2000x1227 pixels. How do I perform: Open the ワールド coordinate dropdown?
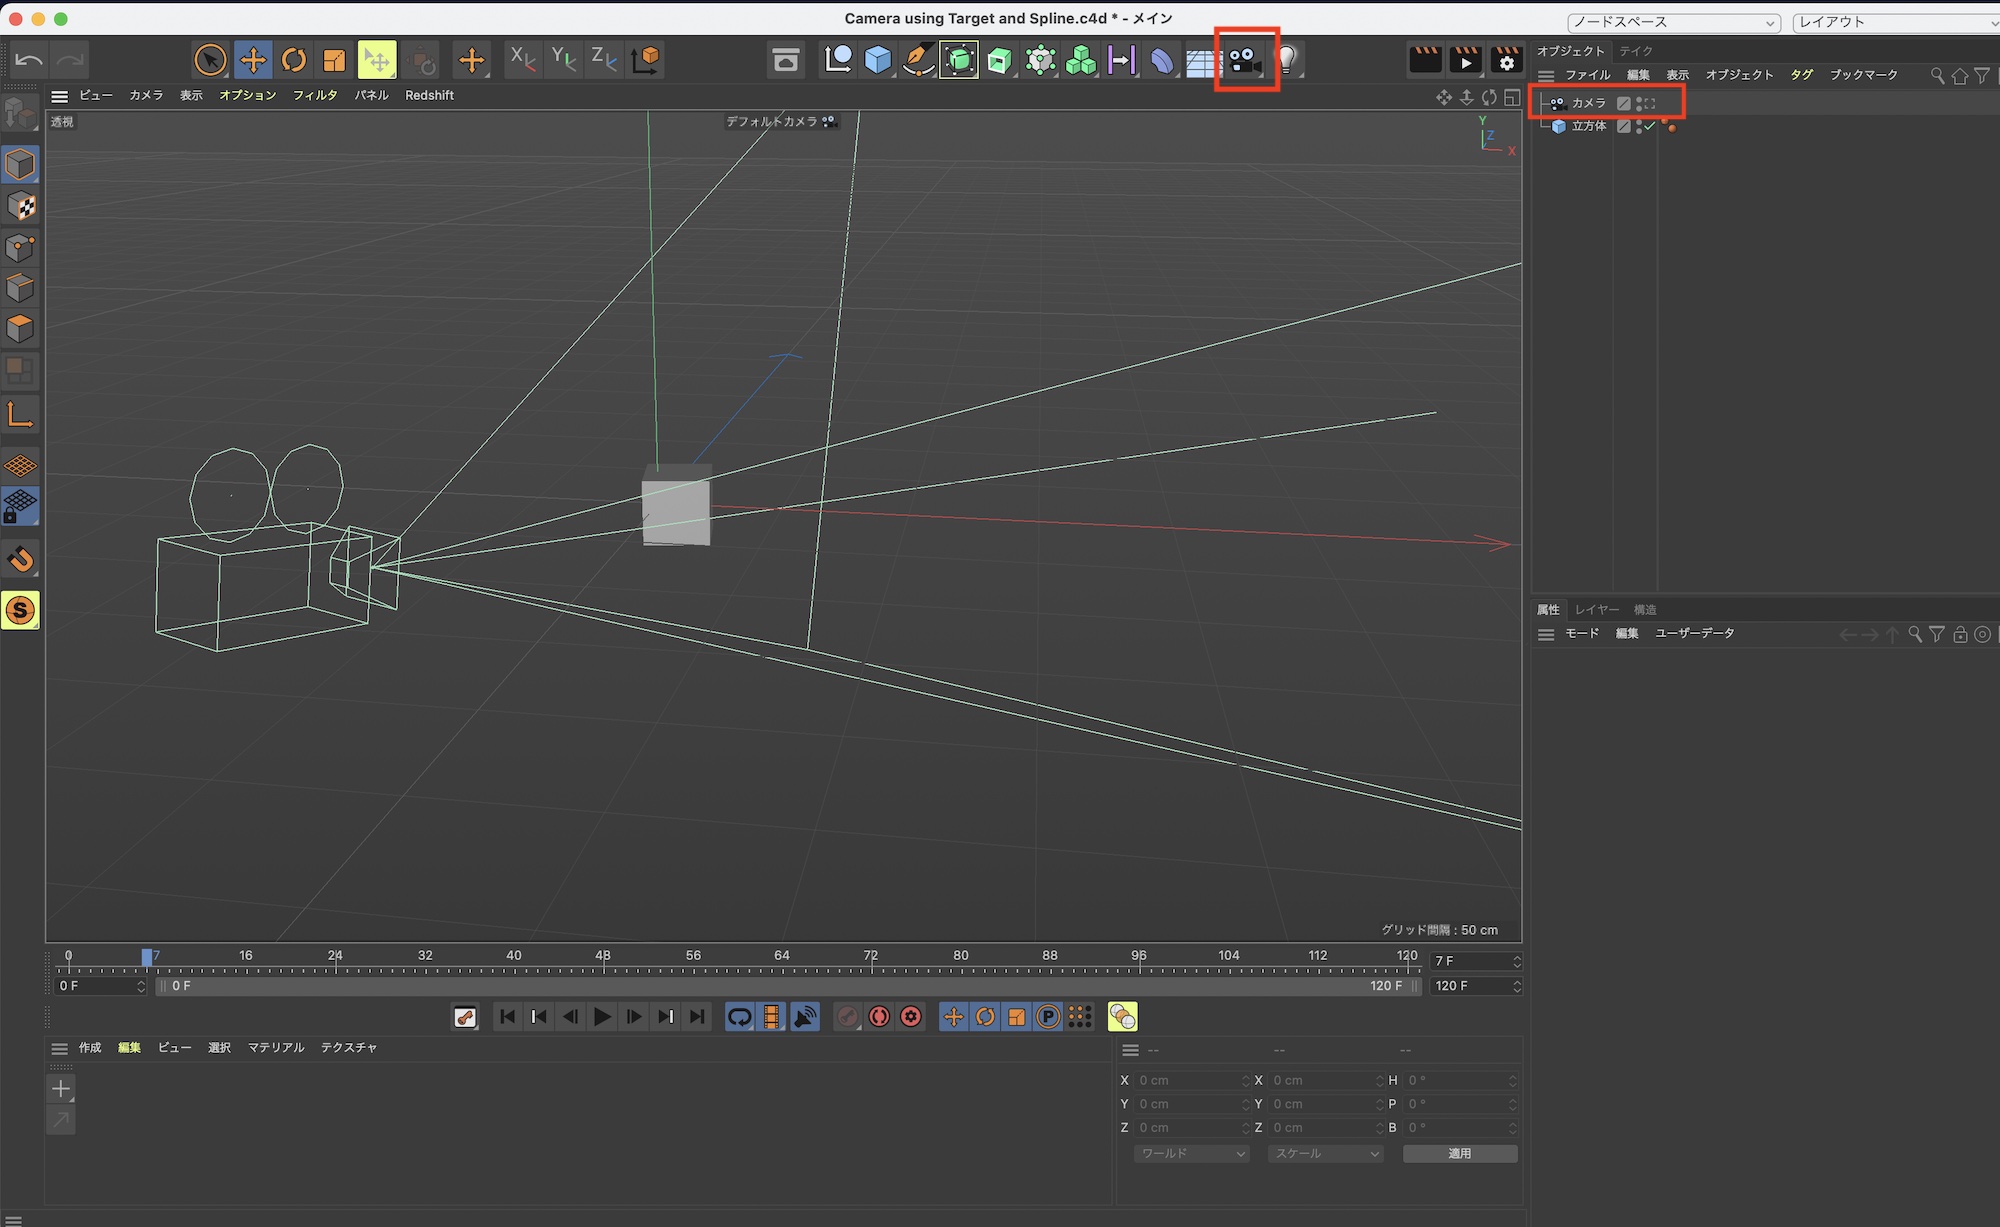click(x=1192, y=1153)
